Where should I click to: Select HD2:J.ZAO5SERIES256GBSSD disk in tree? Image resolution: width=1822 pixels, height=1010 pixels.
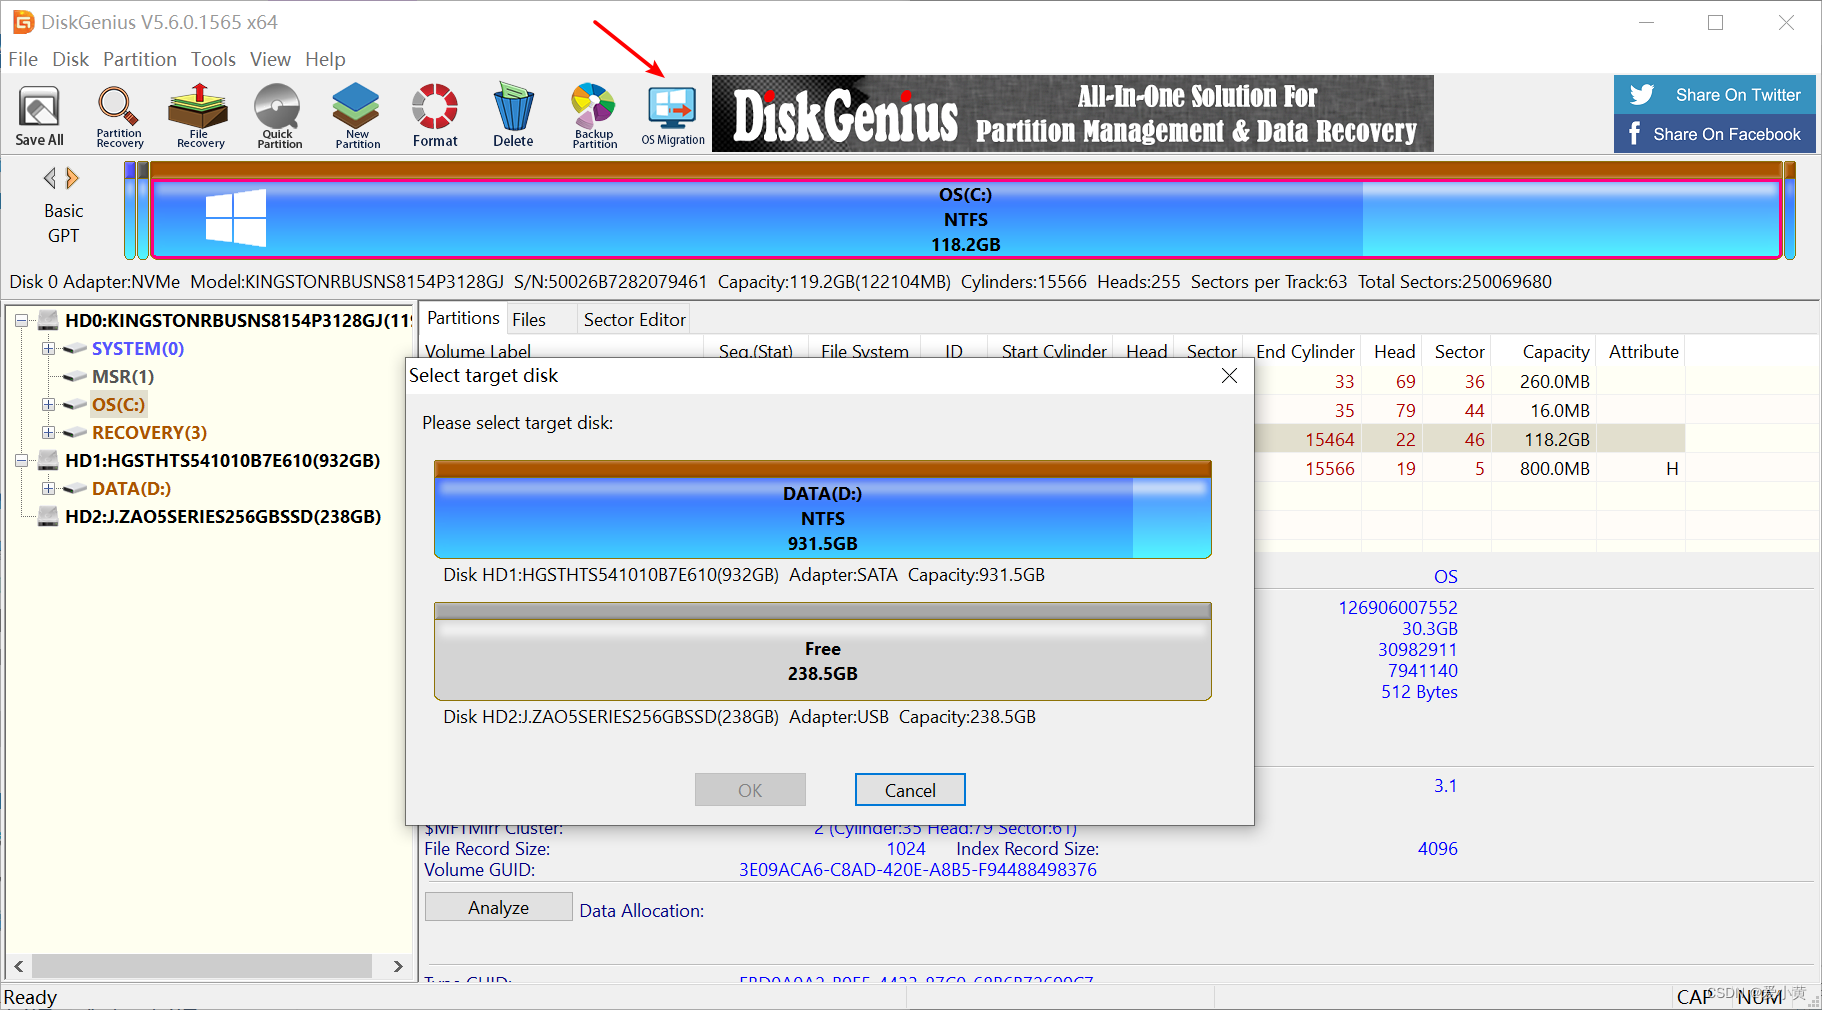click(x=223, y=516)
